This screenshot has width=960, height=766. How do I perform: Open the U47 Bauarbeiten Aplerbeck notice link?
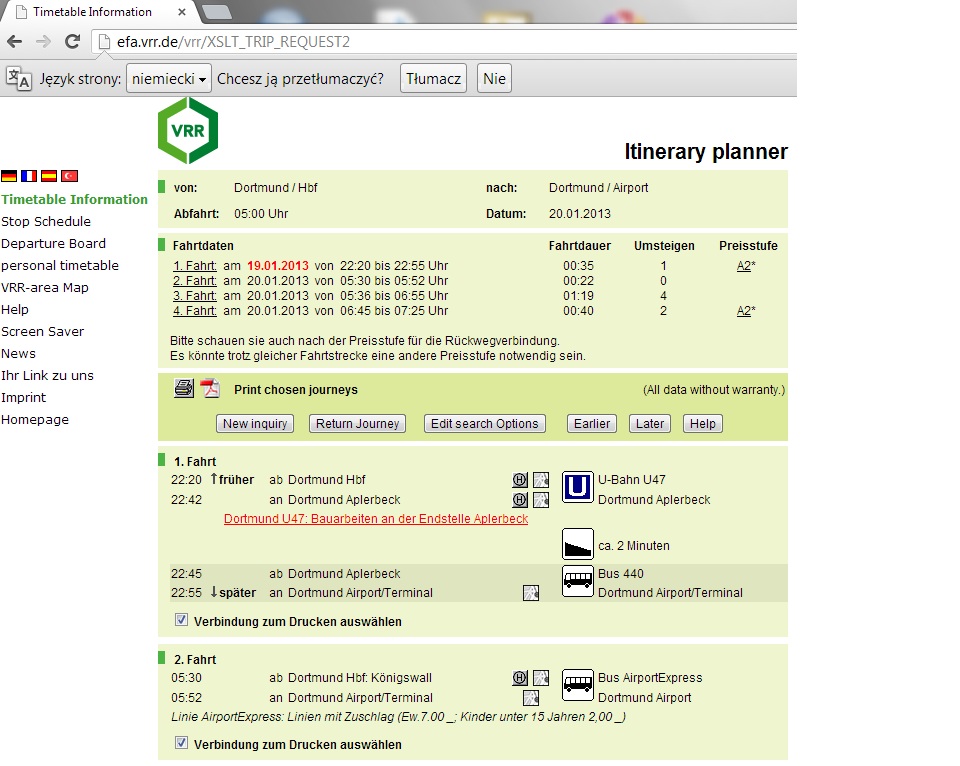(x=376, y=519)
